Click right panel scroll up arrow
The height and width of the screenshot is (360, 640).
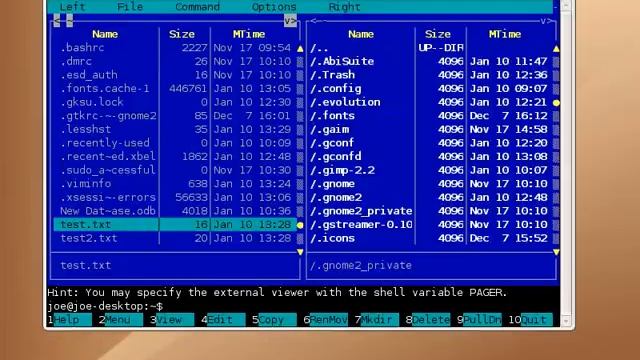(x=556, y=48)
